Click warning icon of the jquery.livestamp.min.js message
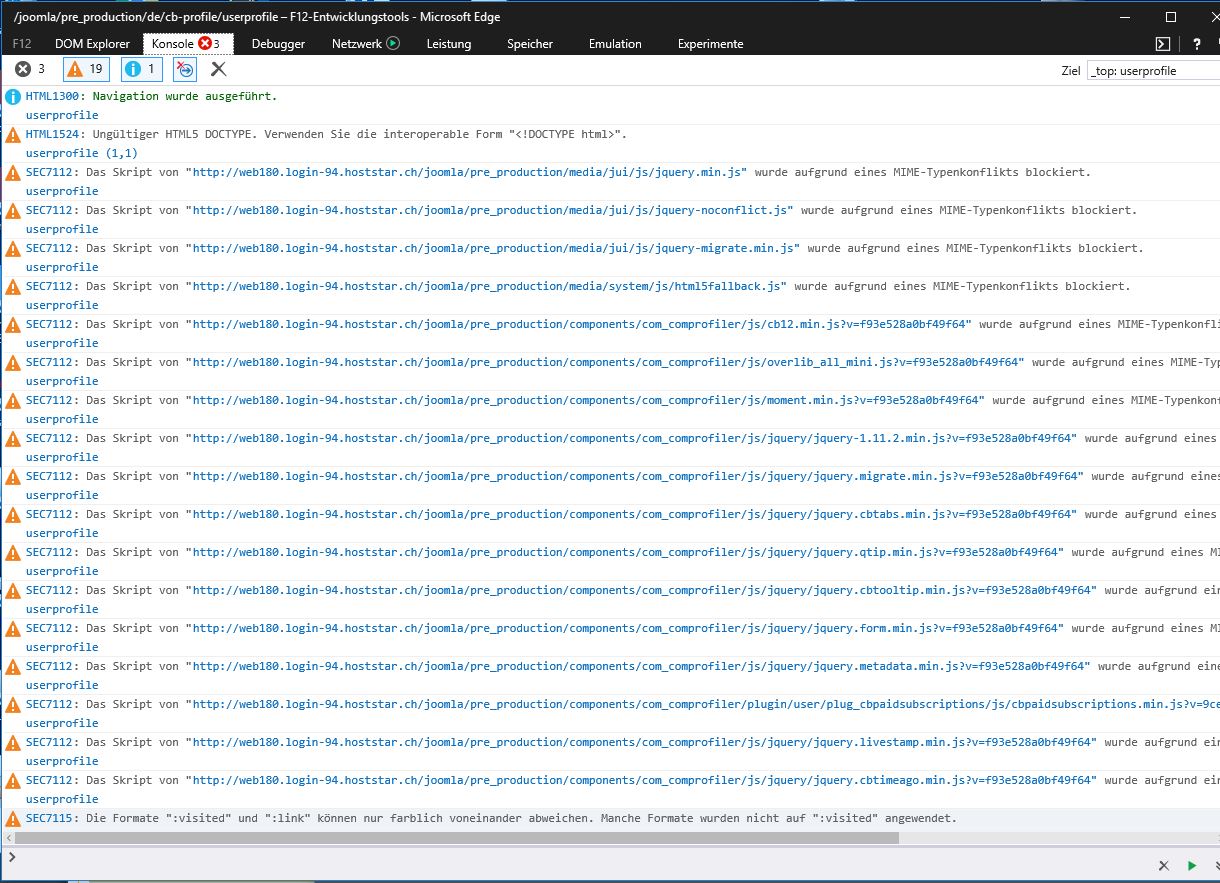 pyautogui.click(x=13, y=743)
